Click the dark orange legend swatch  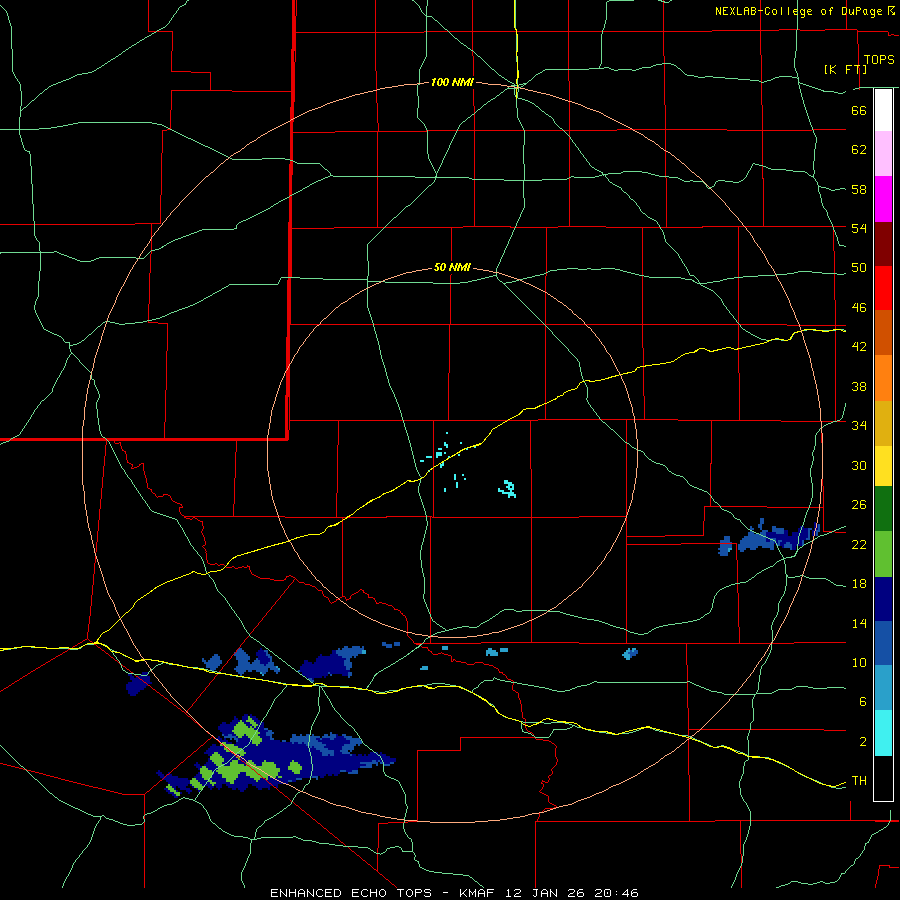(883, 333)
